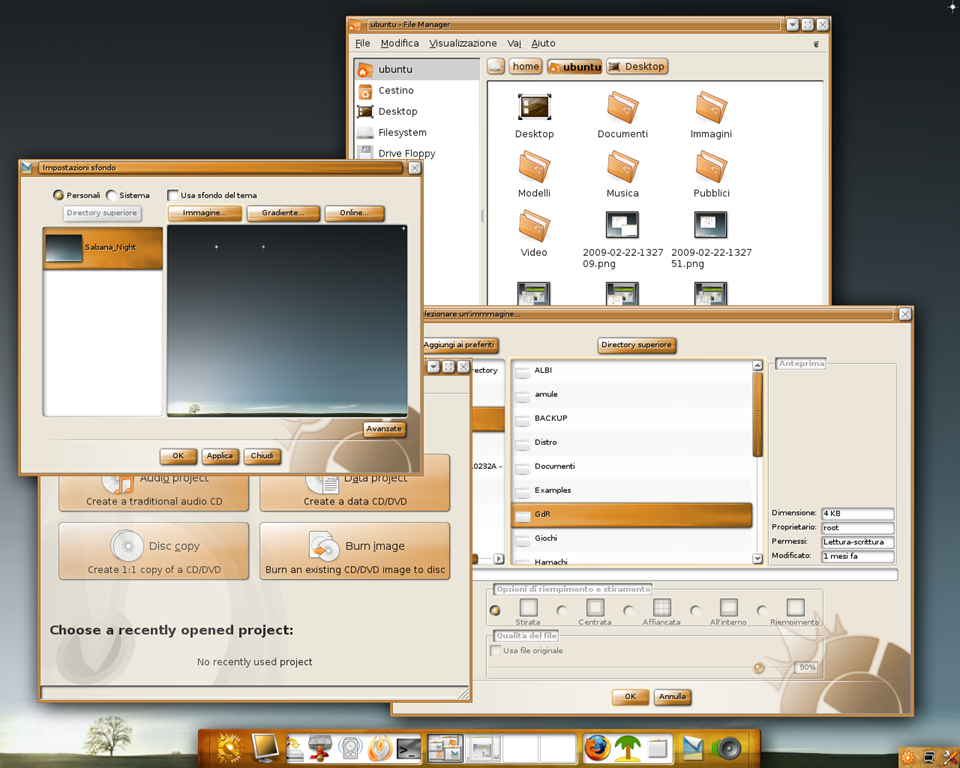Screen dimensions: 960x768
Task: Click the Avanzate button
Action: pos(384,429)
